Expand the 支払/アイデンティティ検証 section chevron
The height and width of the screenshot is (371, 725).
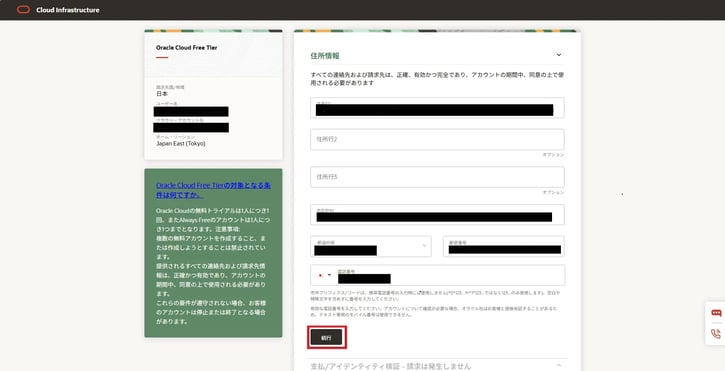(559, 365)
